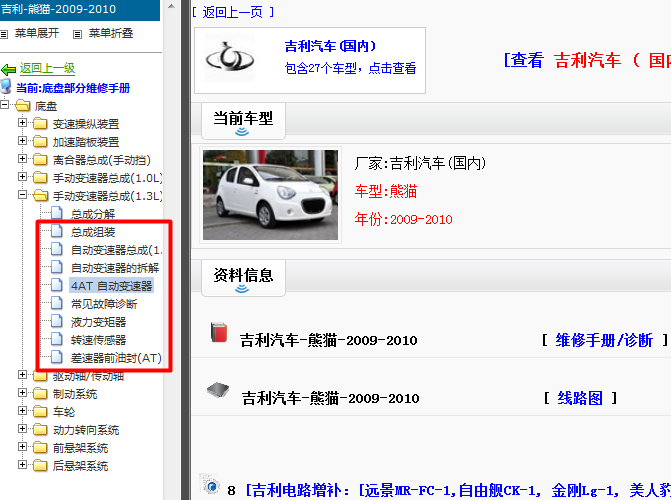Collapse the 底盘 root tree node
The height and width of the screenshot is (500, 671).
click(x=4, y=104)
